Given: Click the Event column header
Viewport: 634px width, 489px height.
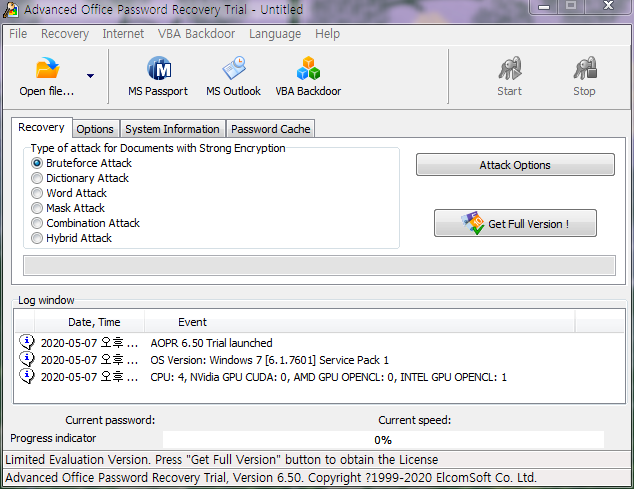Looking at the screenshot, I should tap(359, 322).
